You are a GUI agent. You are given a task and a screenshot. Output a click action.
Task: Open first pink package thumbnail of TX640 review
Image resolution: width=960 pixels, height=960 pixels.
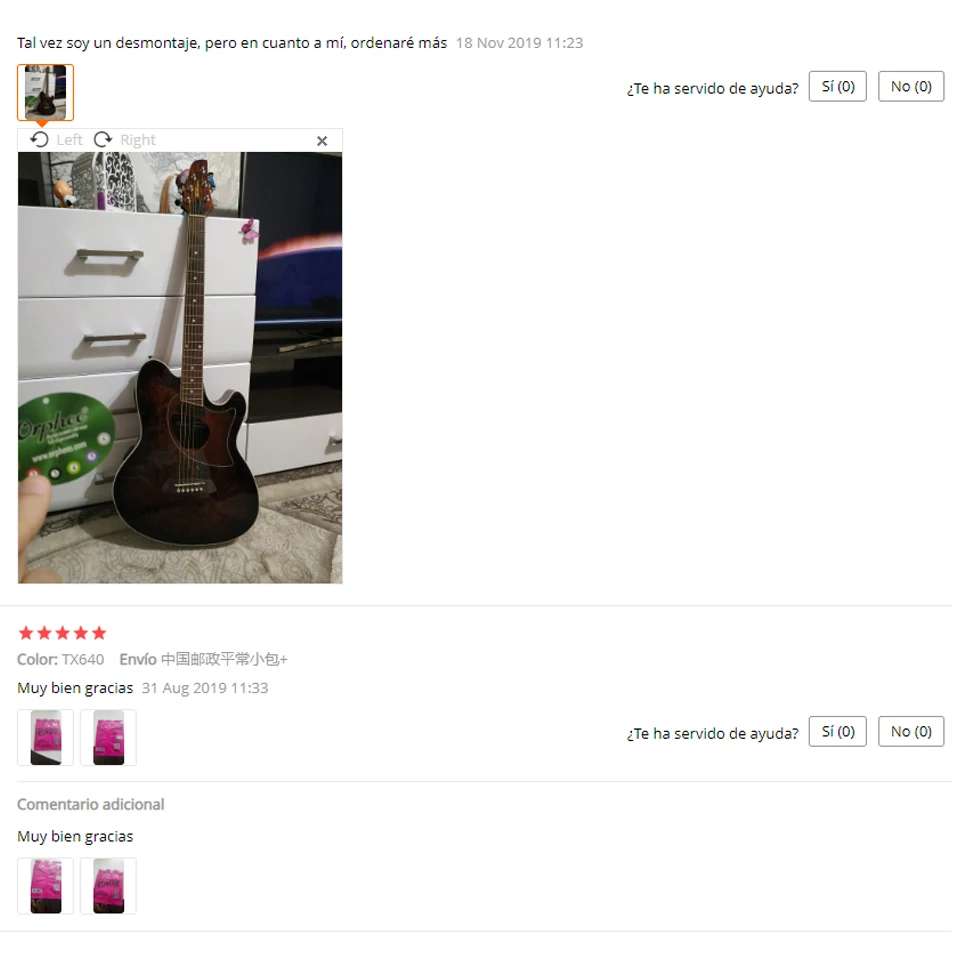coord(45,737)
